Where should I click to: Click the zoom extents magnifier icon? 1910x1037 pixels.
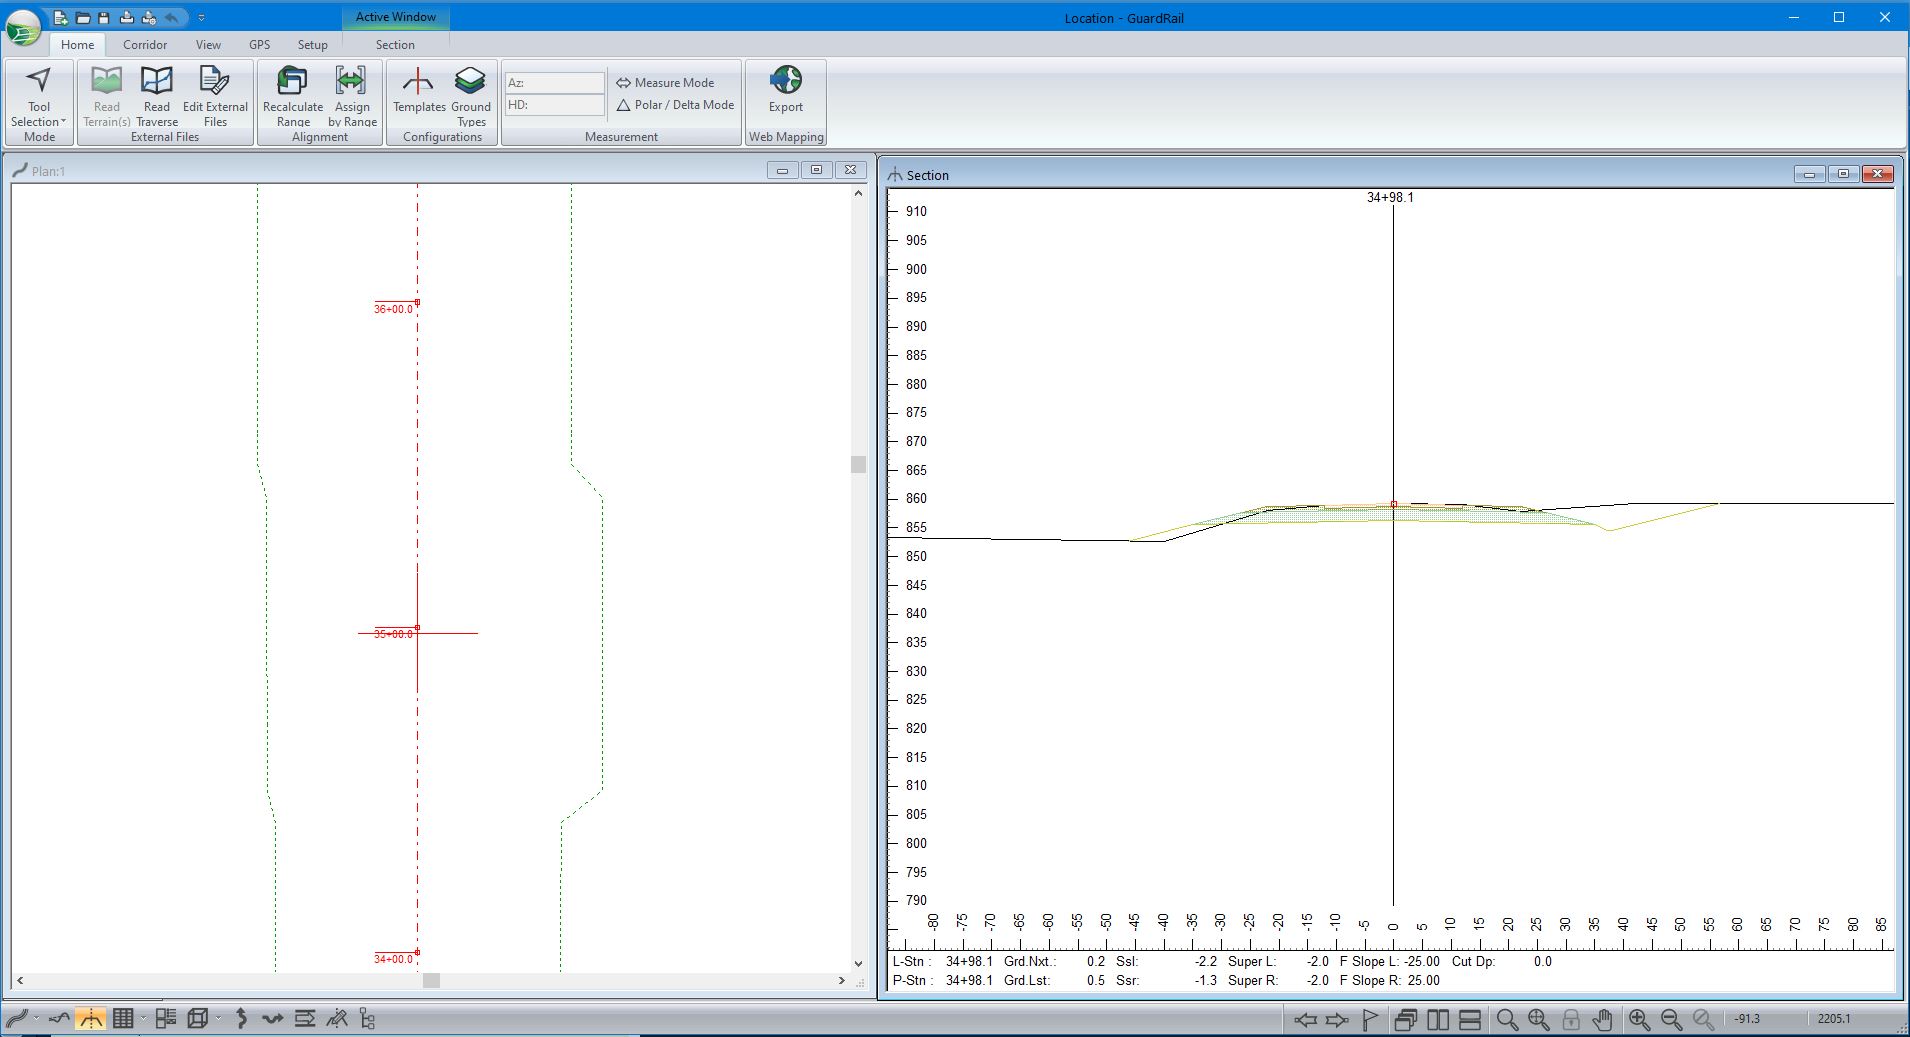[1539, 1020]
